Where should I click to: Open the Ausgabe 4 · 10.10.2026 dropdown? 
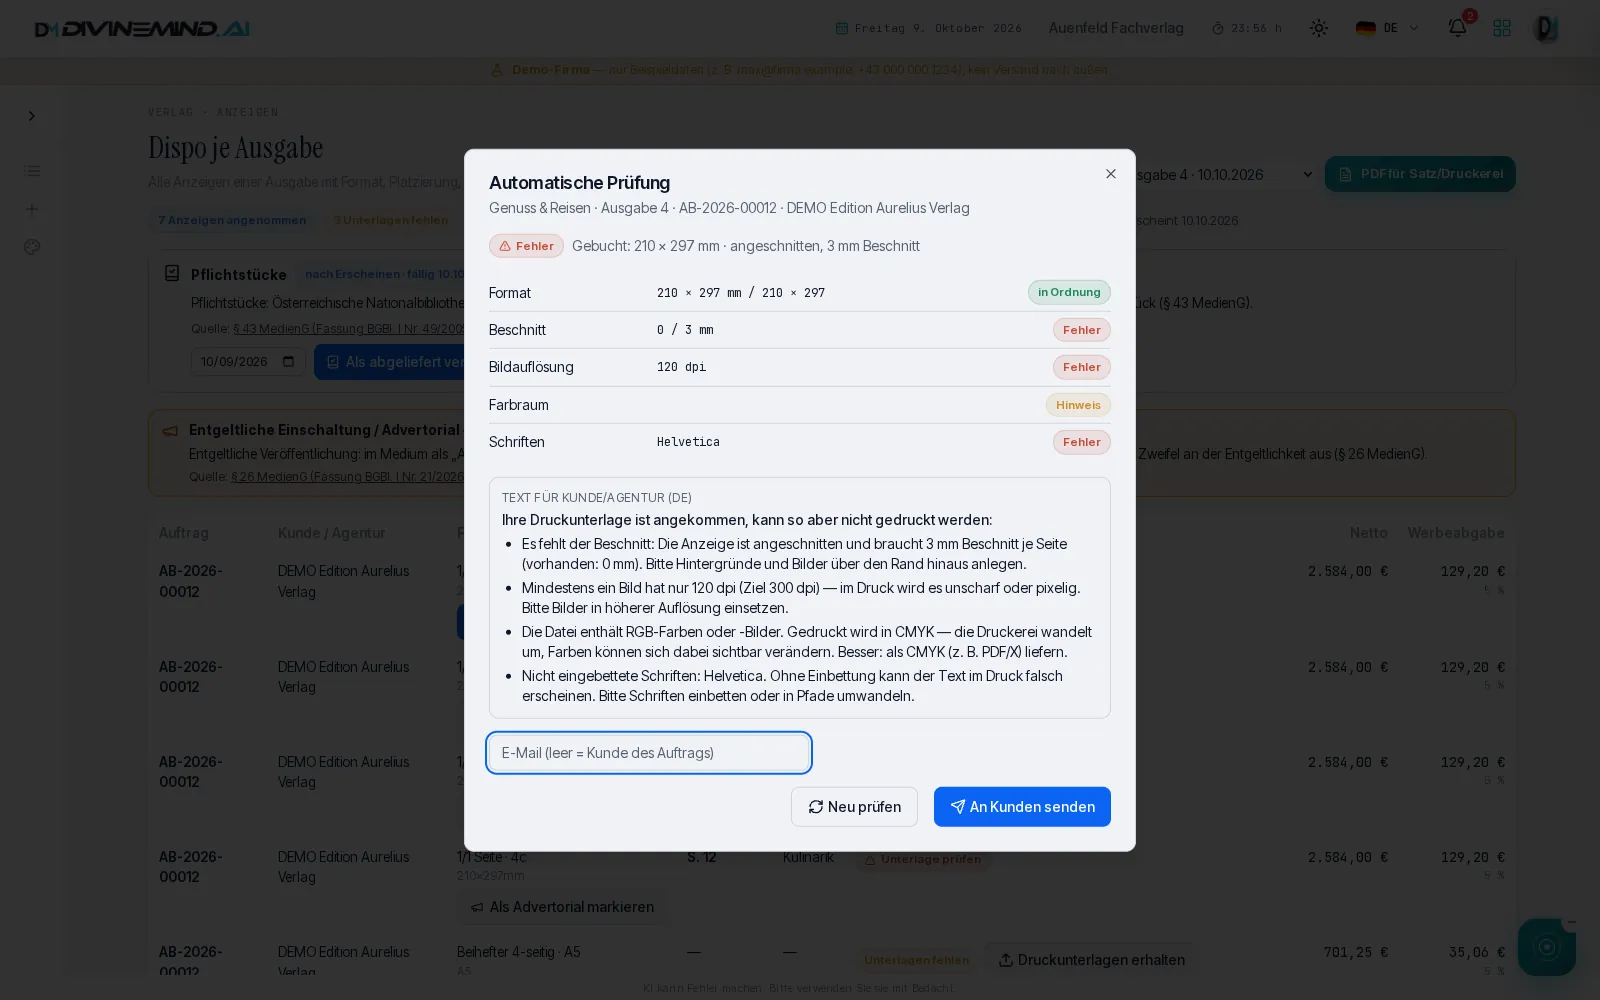[x=1225, y=174]
